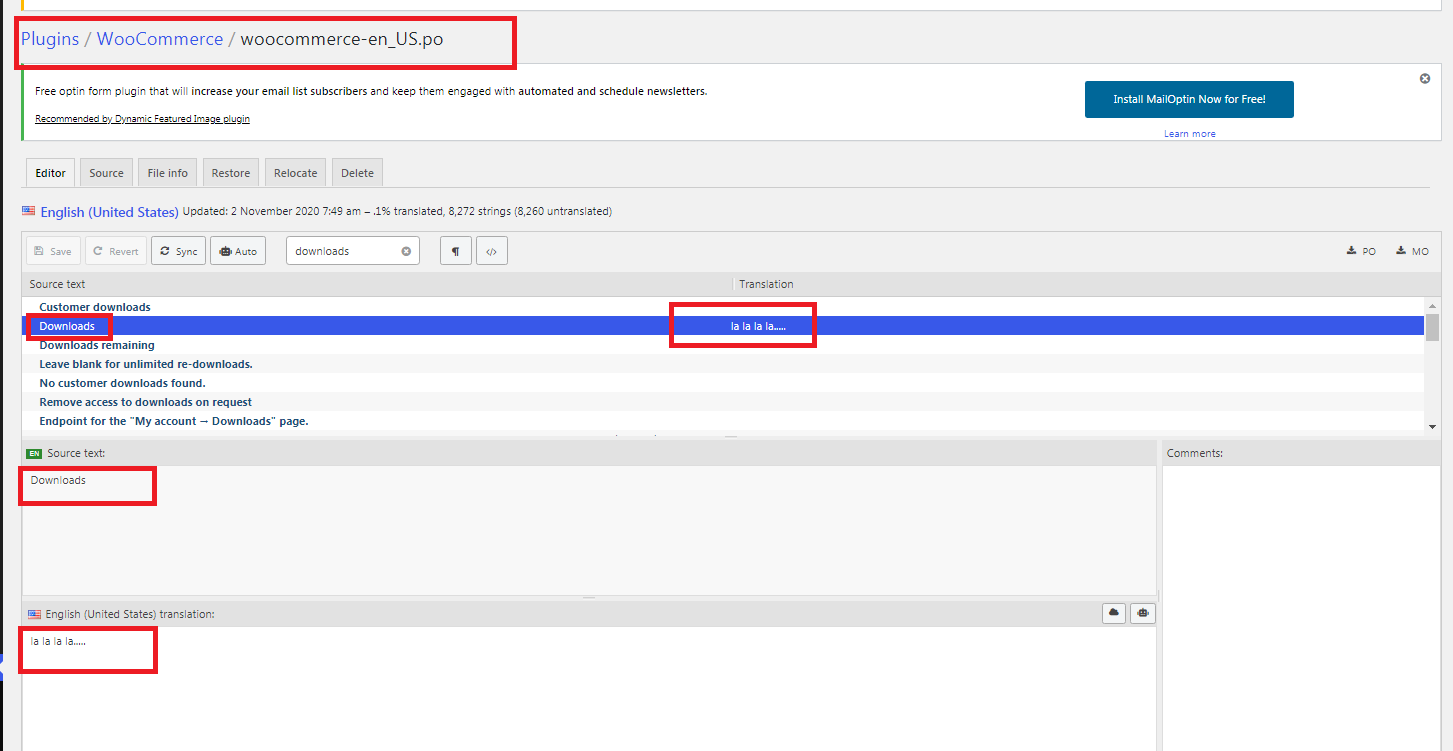Click the Sync button

click(x=178, y=251)
